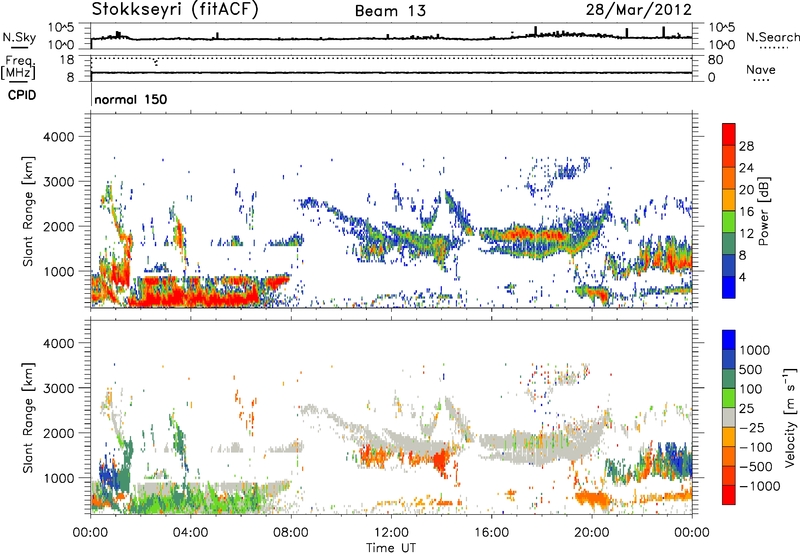This screenshot has width=800, height=554.
Task: Click the 18 MHz frequency tick label
Action: (67, 60)
